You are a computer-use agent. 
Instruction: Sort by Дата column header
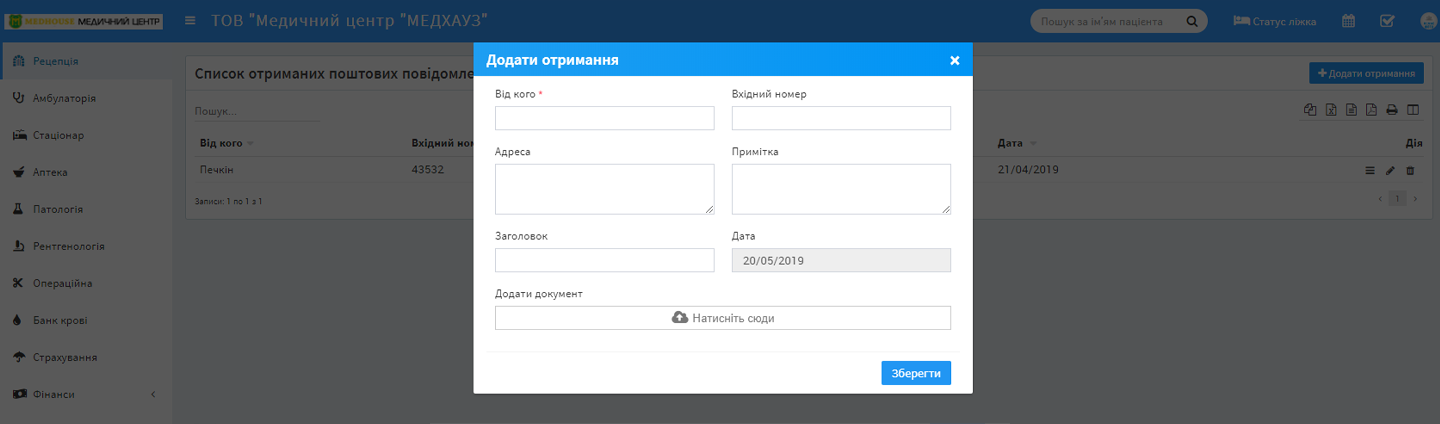point(1017,143)
